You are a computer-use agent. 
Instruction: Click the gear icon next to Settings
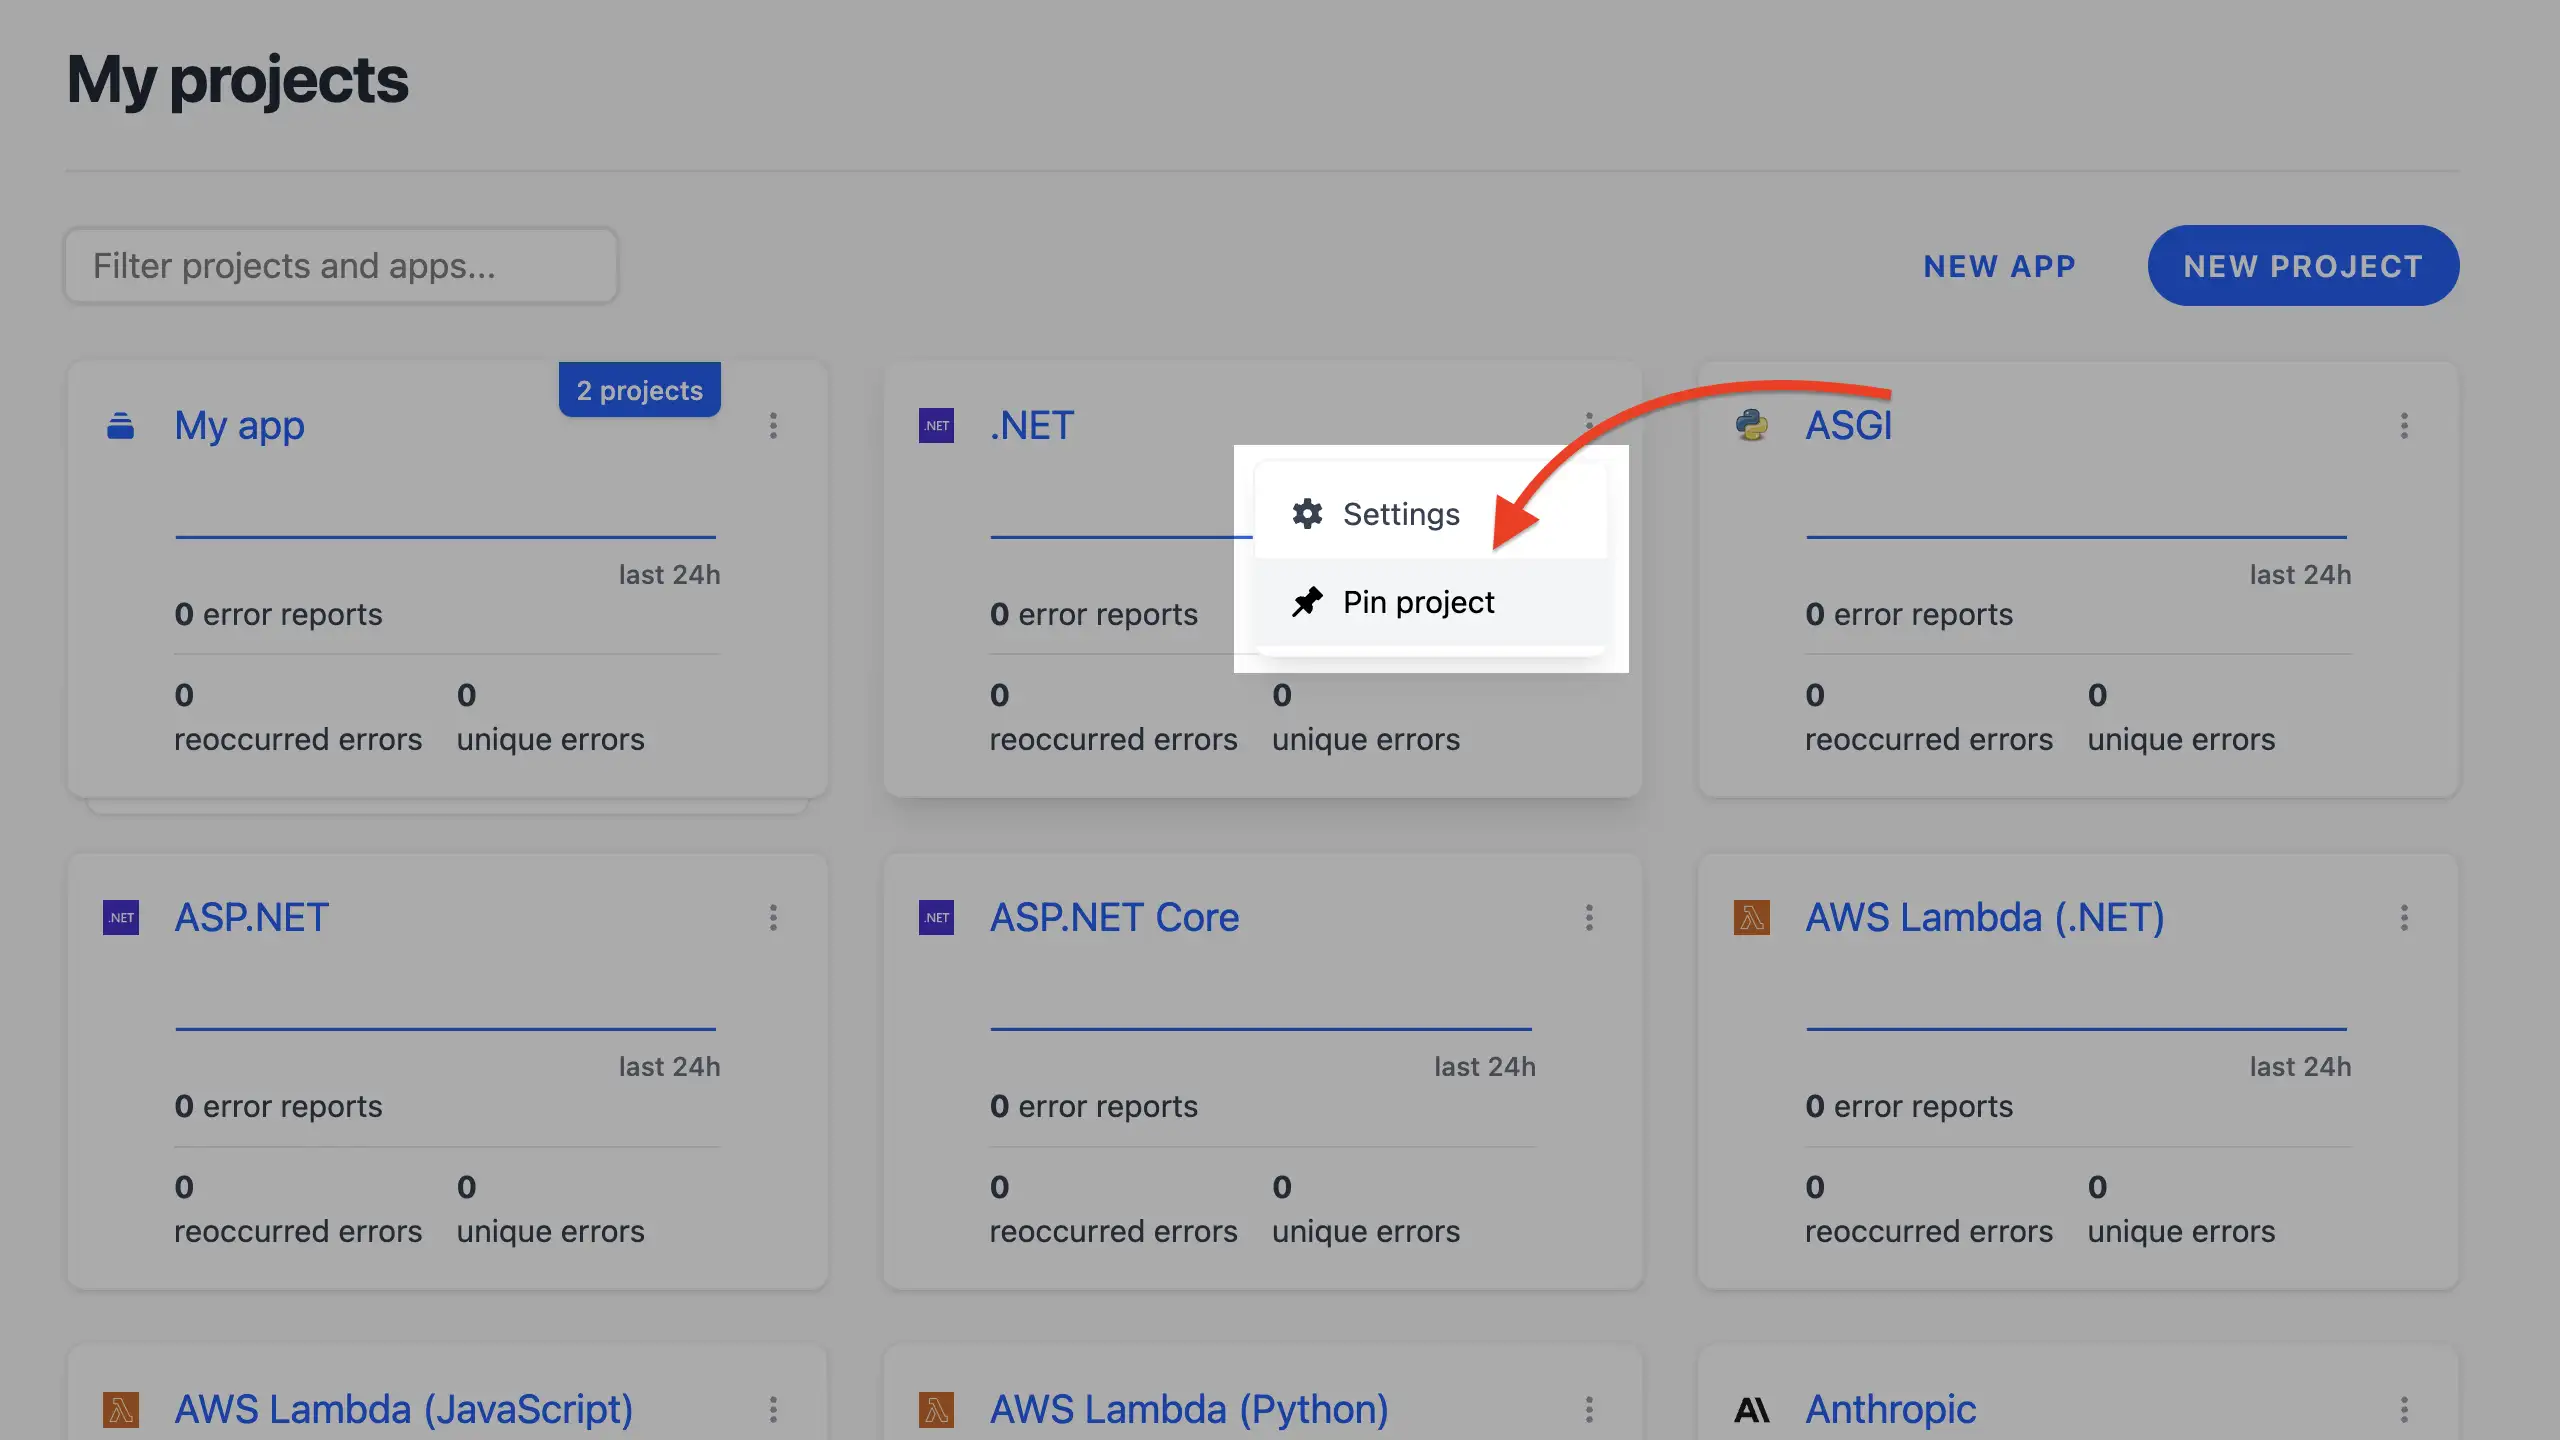1307,514
